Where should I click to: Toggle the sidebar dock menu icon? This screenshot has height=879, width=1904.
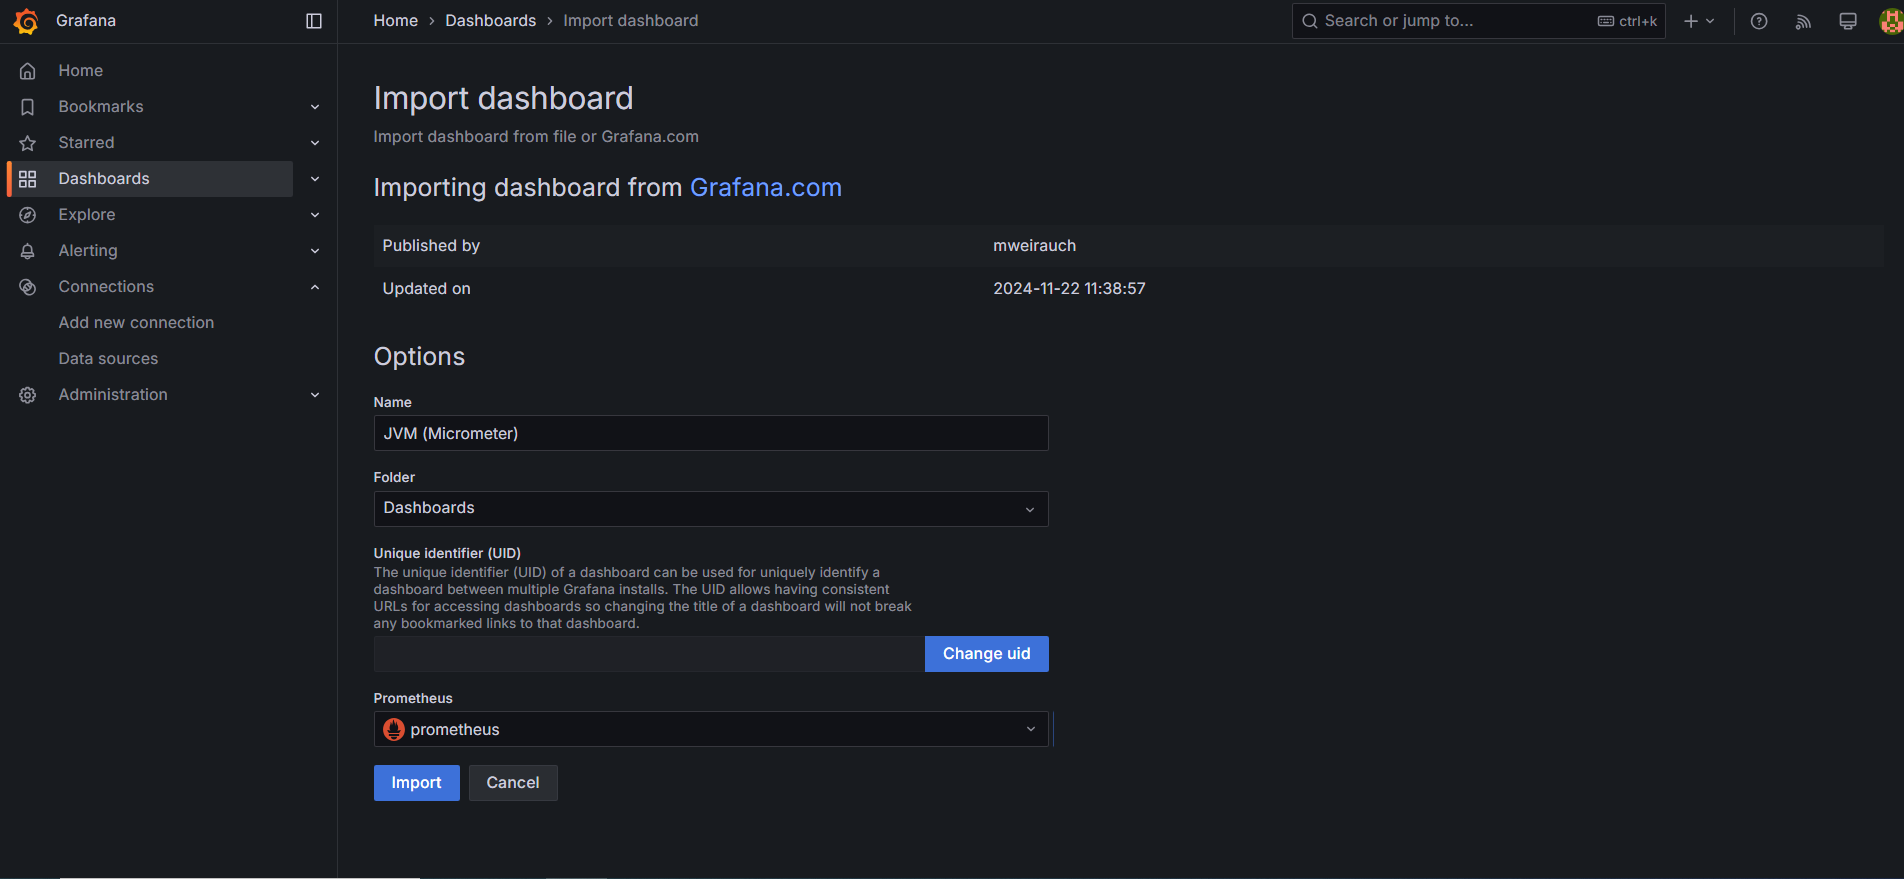(x=314, y=21)
